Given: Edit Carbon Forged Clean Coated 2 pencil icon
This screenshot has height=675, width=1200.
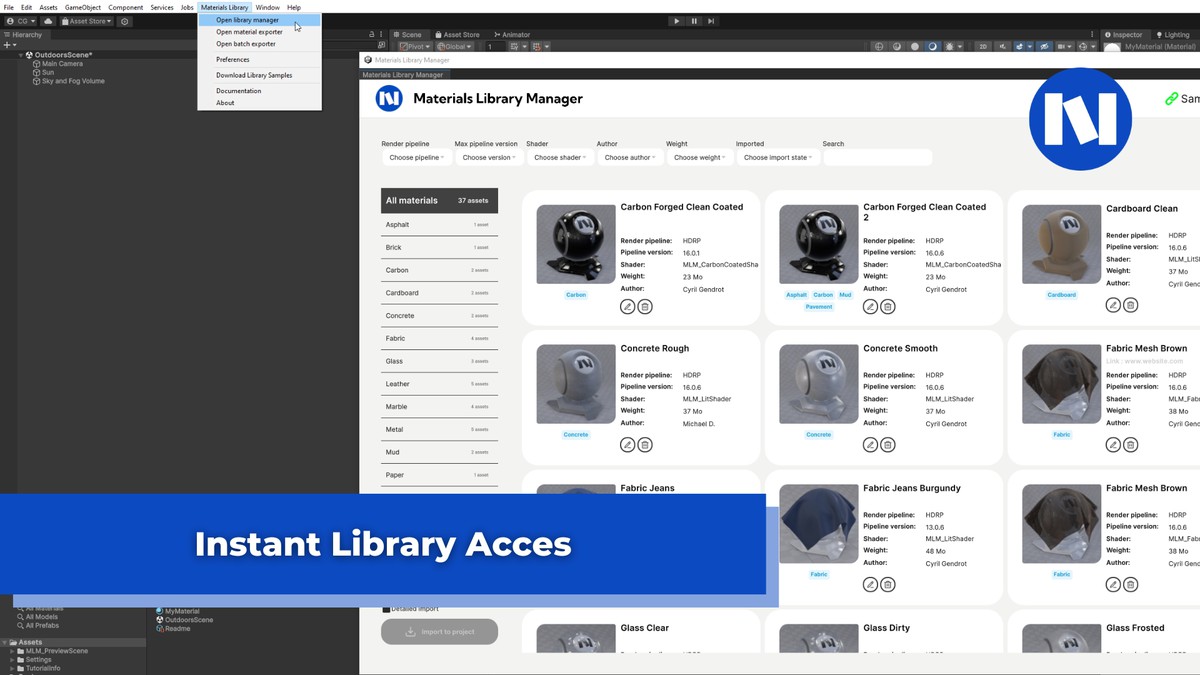Looking at the screenshot, I should coord(871,306).
